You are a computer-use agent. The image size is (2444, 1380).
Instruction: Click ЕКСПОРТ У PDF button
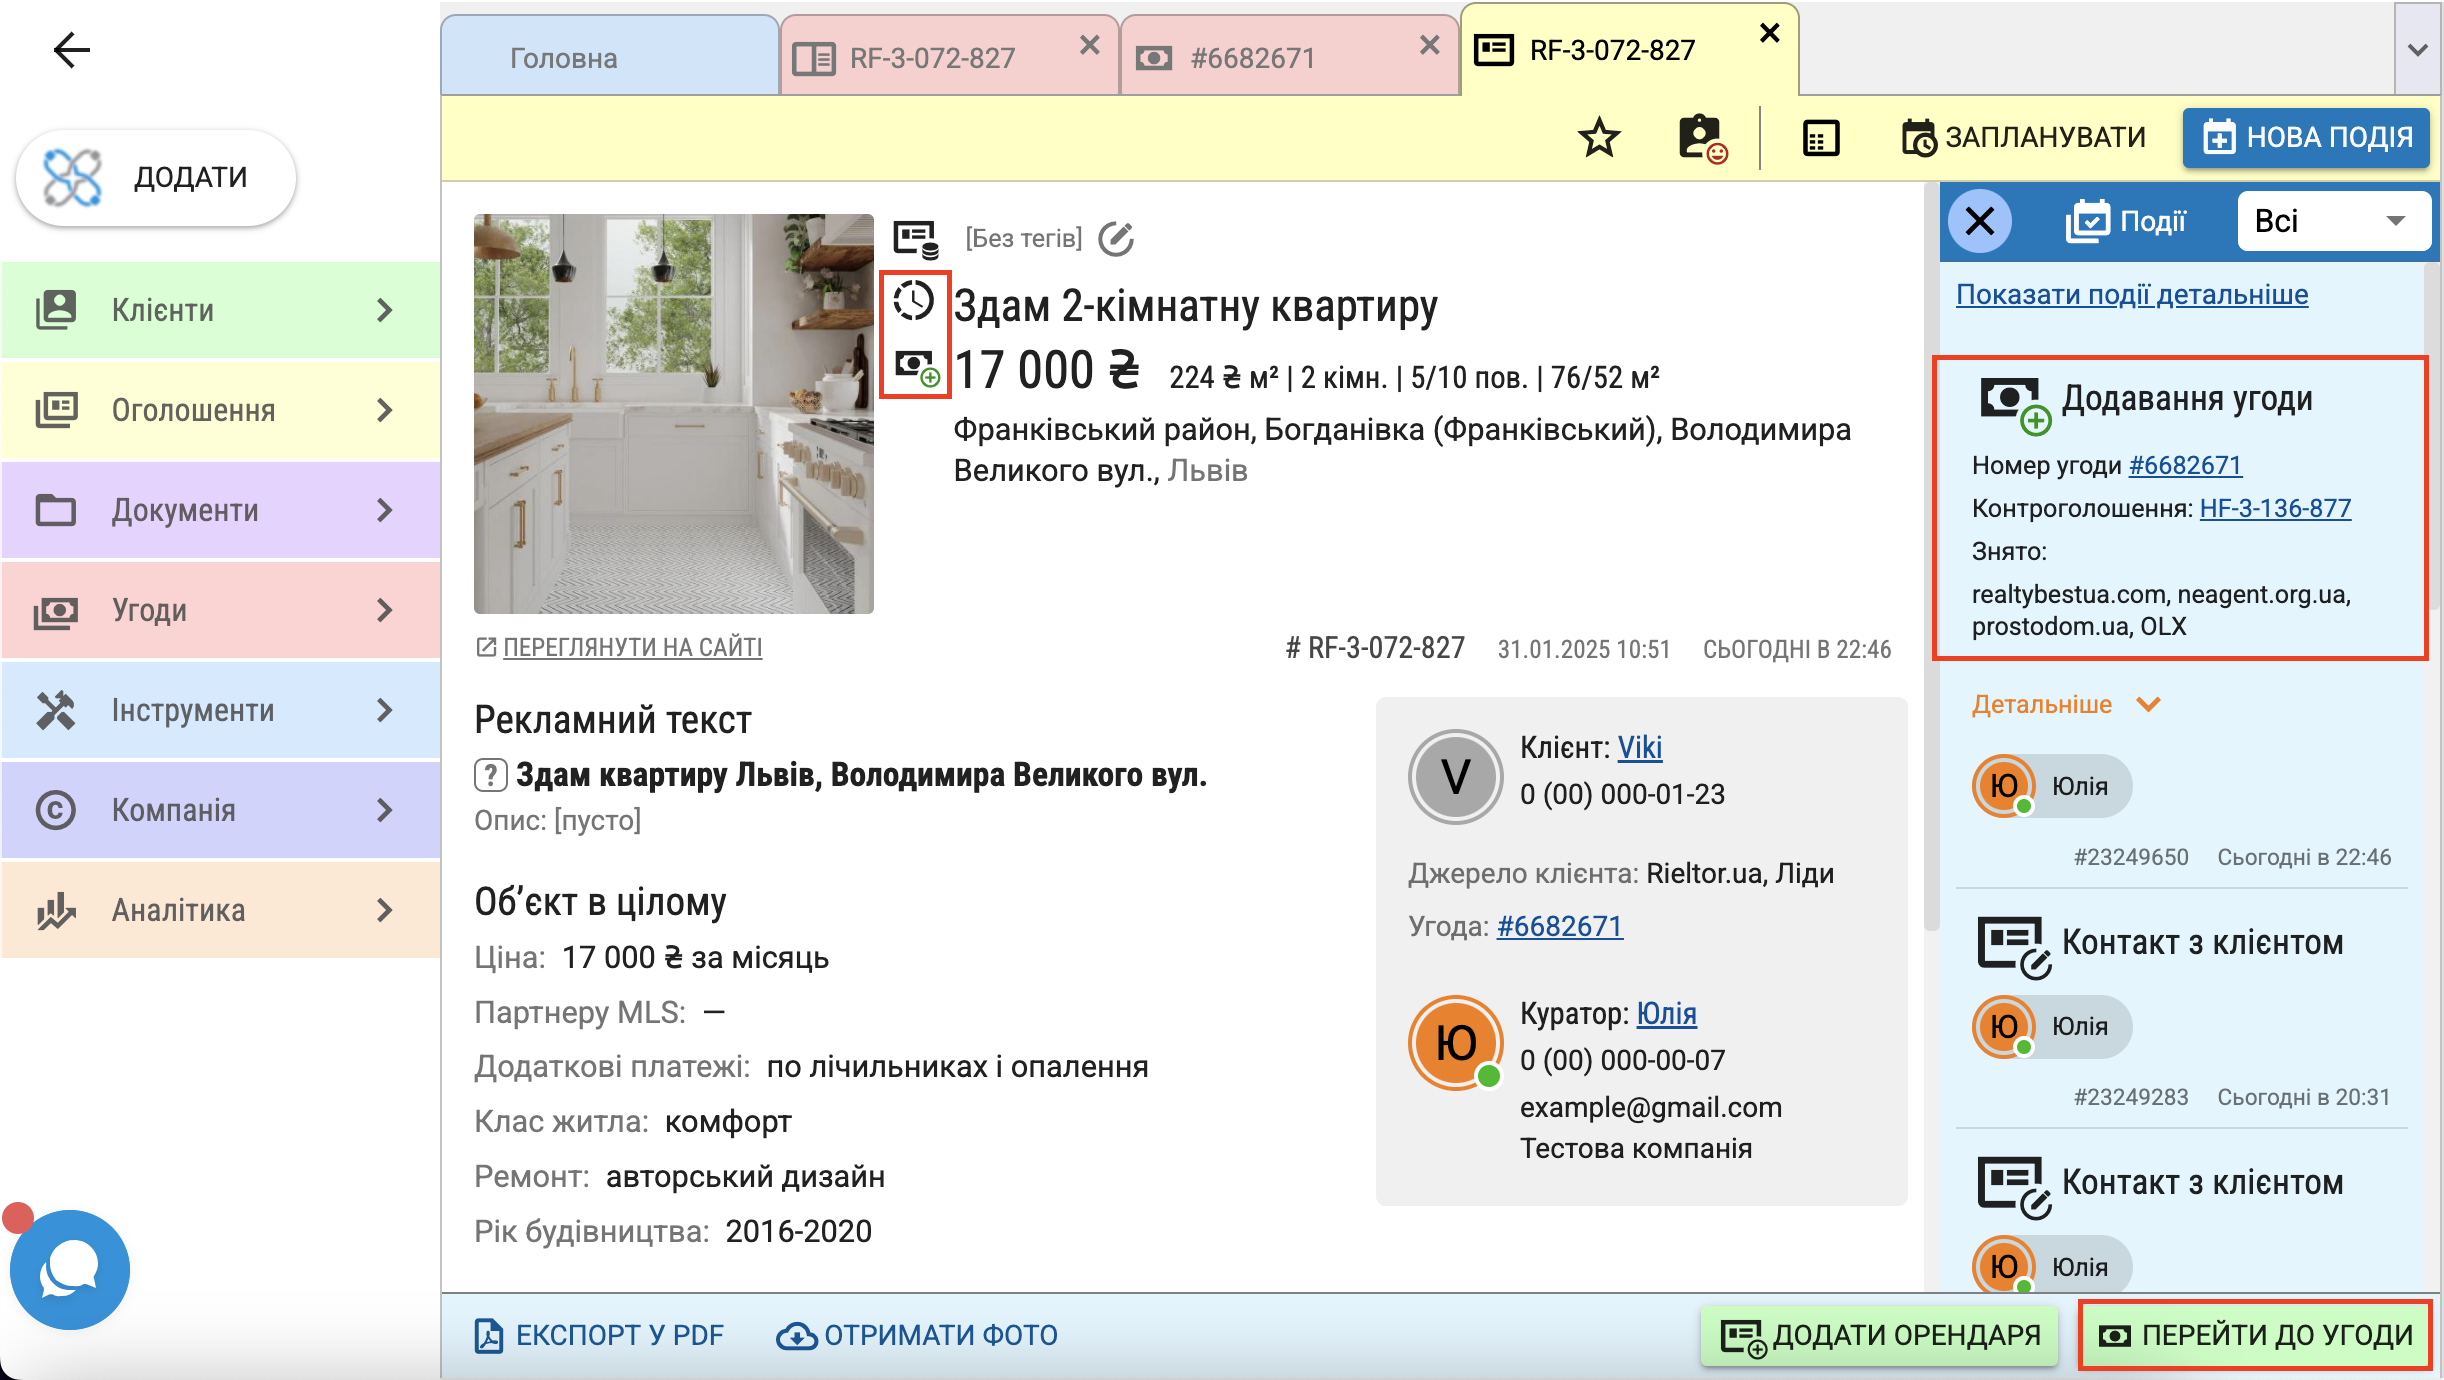tap(598, 1335)
